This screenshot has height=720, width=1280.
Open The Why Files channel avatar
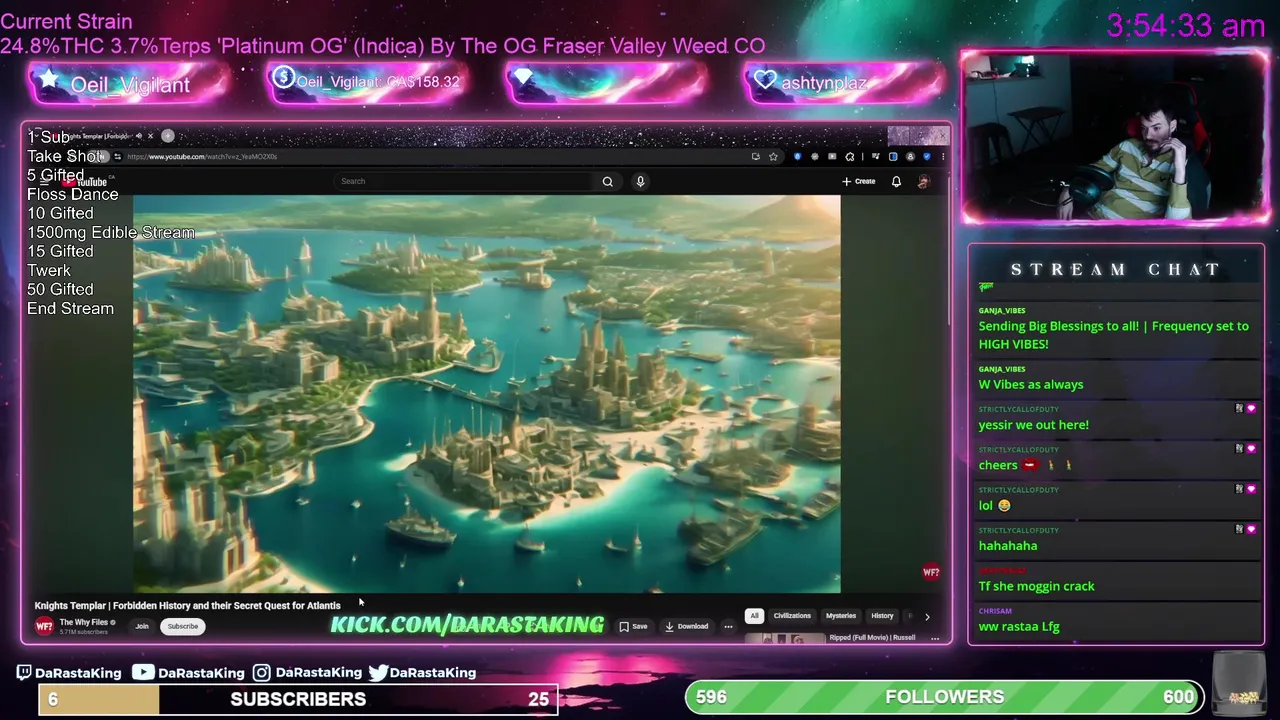click(44, 626)
